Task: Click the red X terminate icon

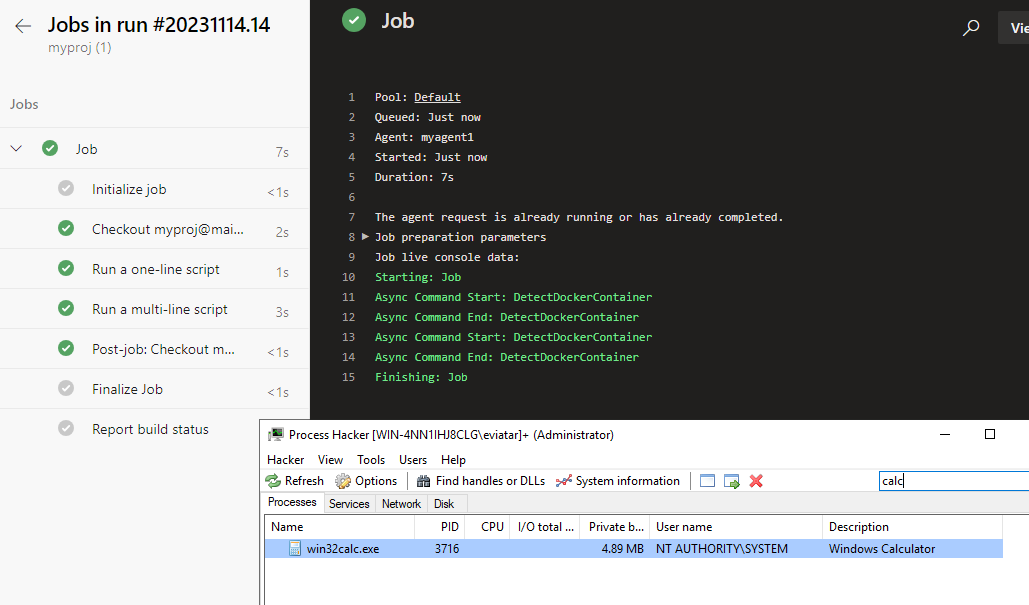Action: pyautogui.click(x=756, y=481)
